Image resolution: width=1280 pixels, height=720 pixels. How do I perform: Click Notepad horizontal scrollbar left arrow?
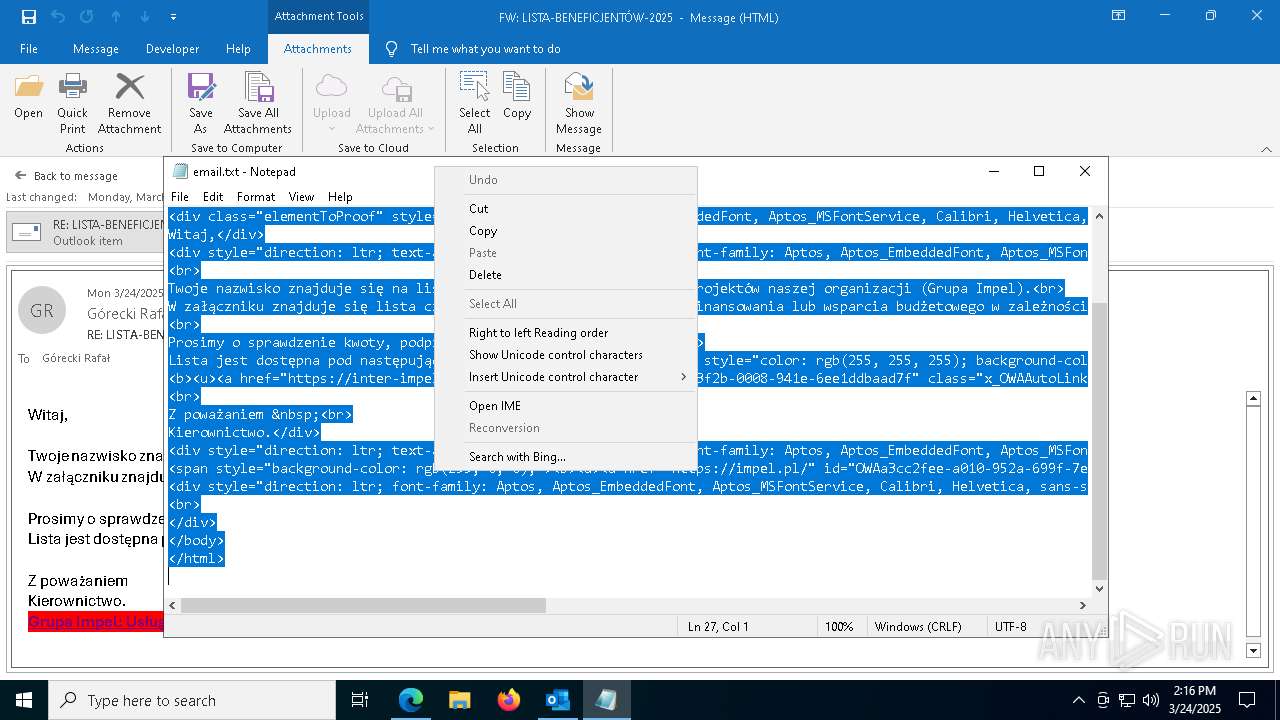coord(173,605)
